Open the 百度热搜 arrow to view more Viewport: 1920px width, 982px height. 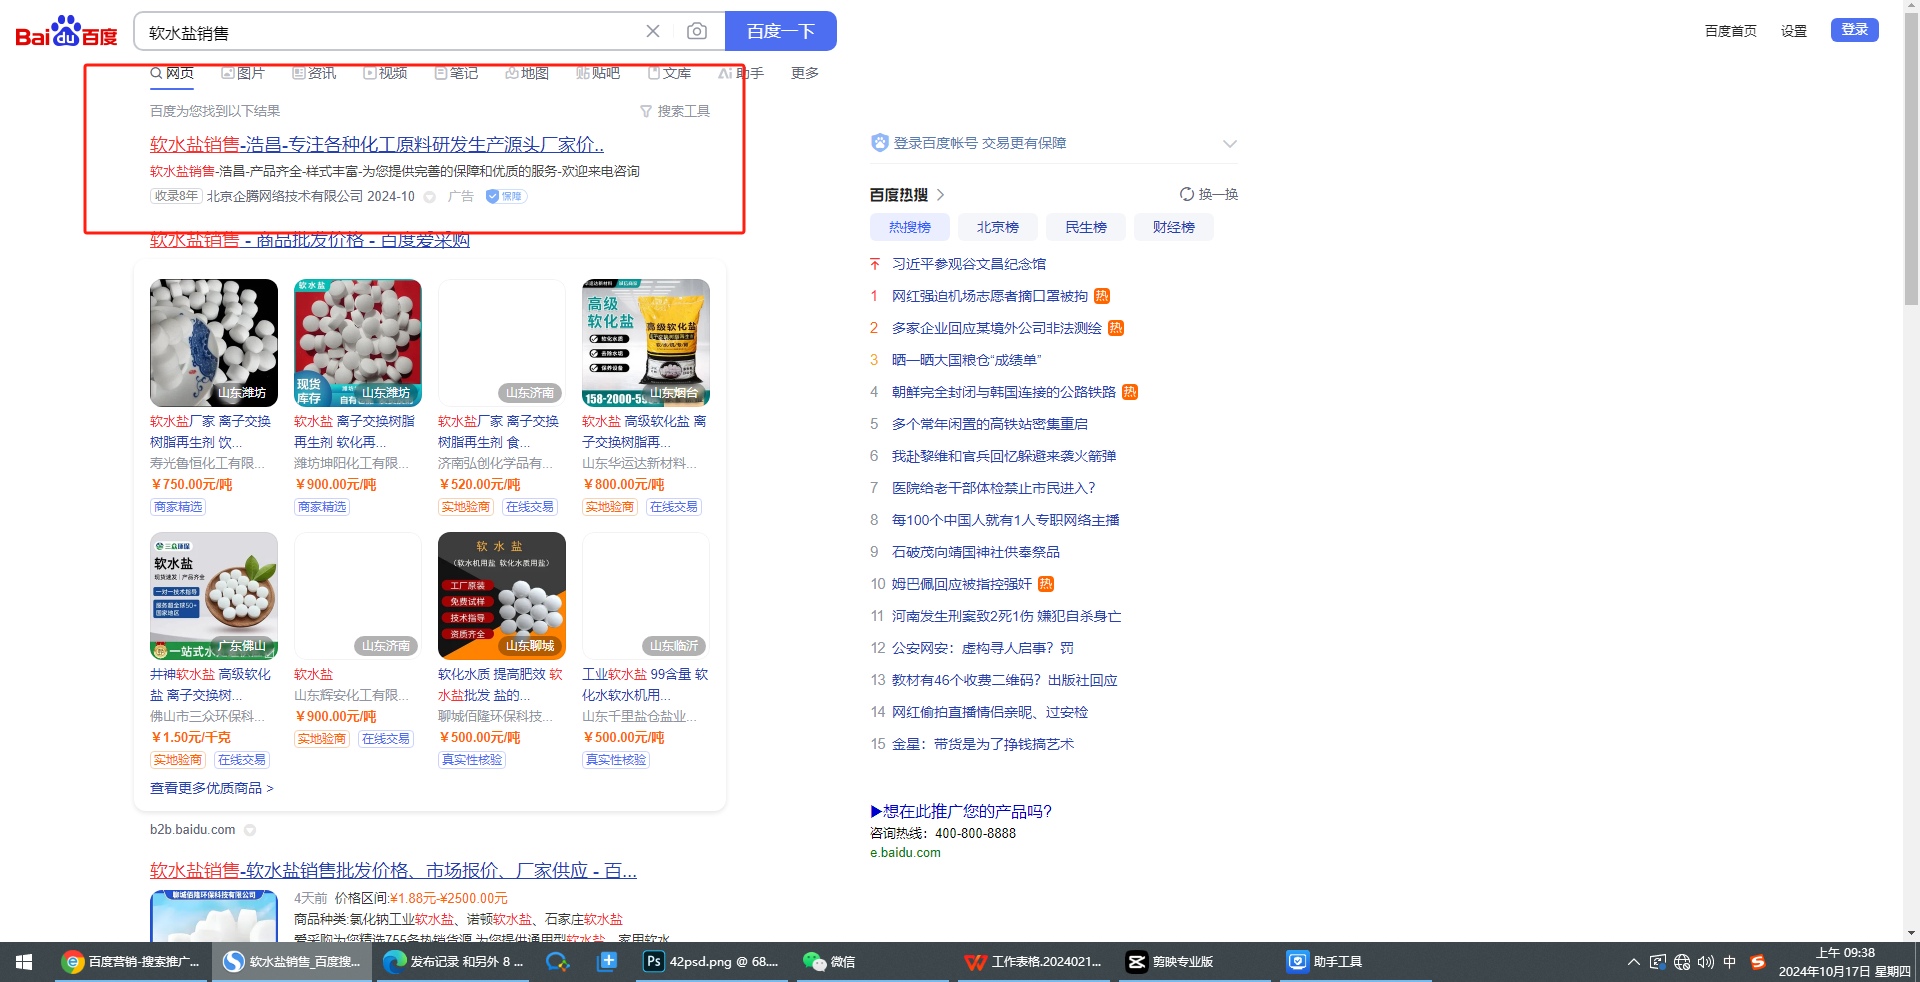click(940, 195)
